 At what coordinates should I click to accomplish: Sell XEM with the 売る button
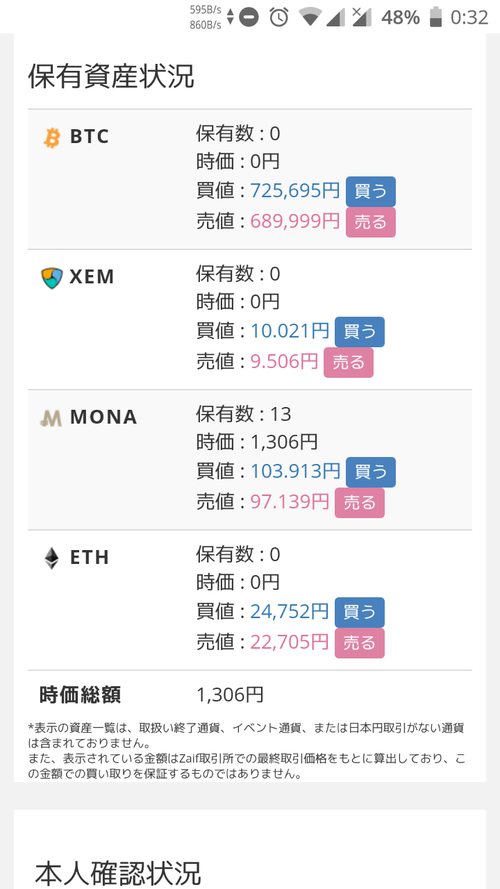[x=349, y=362]
